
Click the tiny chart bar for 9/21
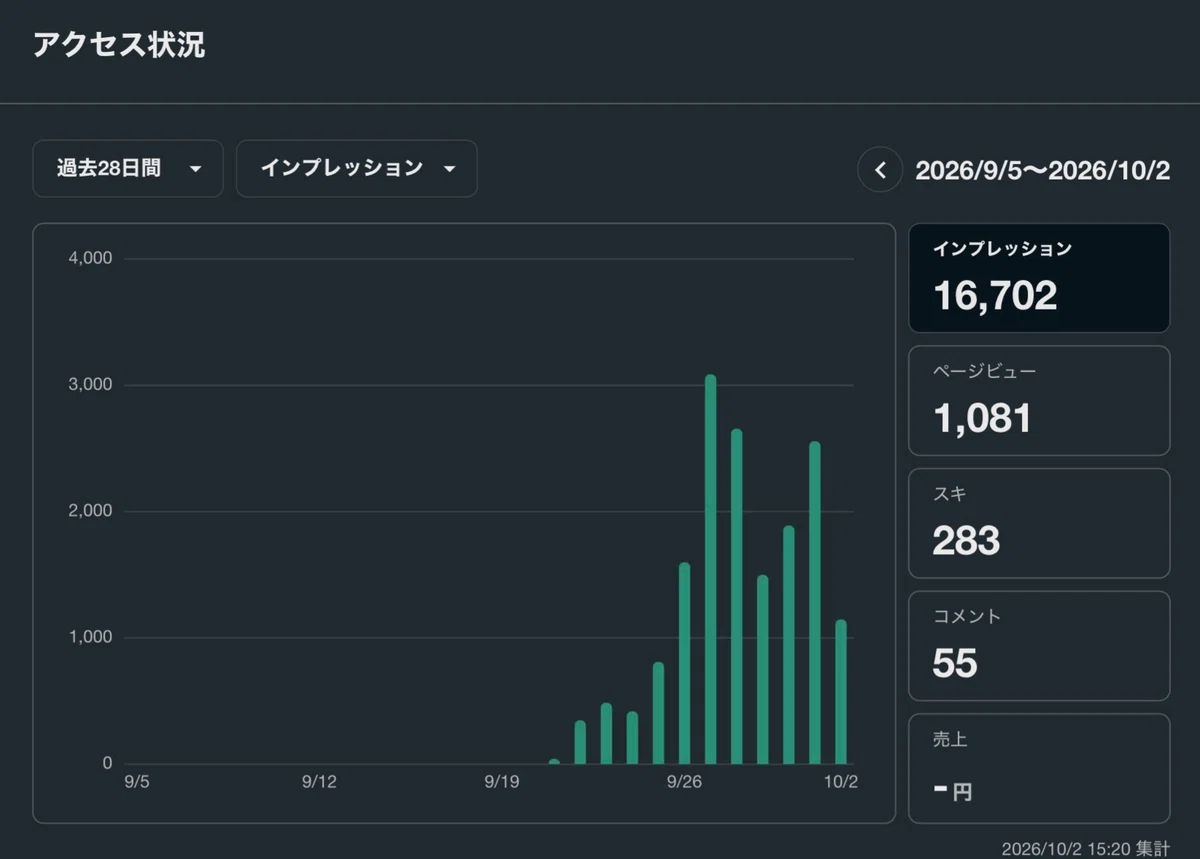(x=554, y=762)
